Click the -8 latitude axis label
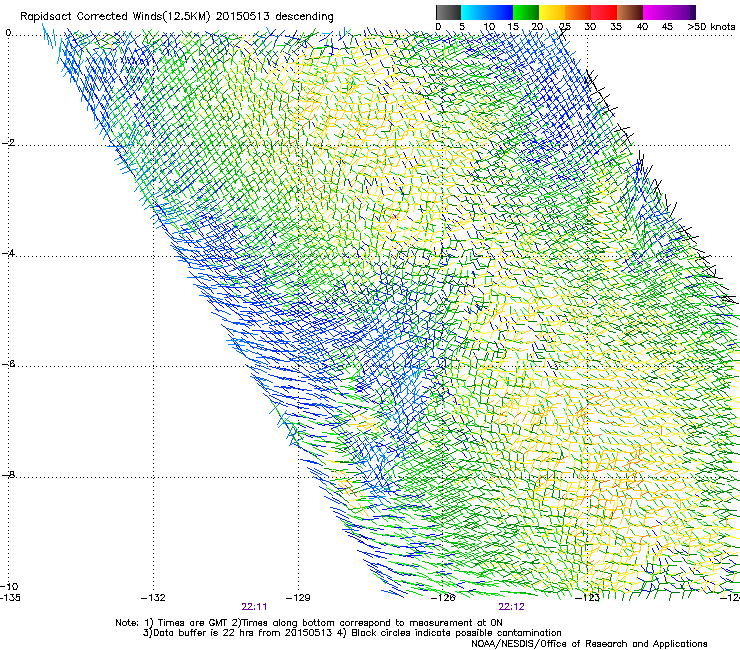The width and height of the screenshot is (740, 650). pos(8,474)
